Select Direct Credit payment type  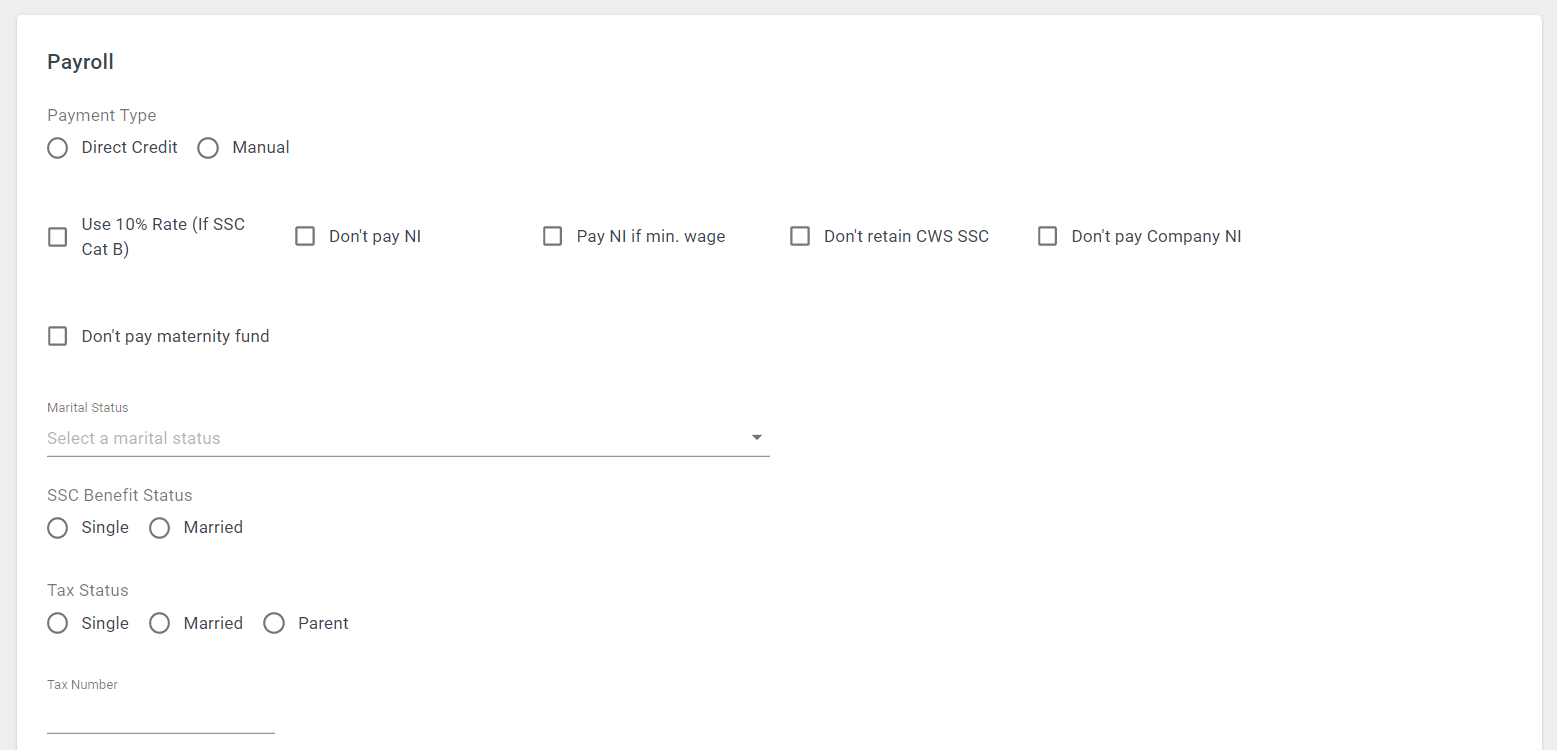point(58,148)
